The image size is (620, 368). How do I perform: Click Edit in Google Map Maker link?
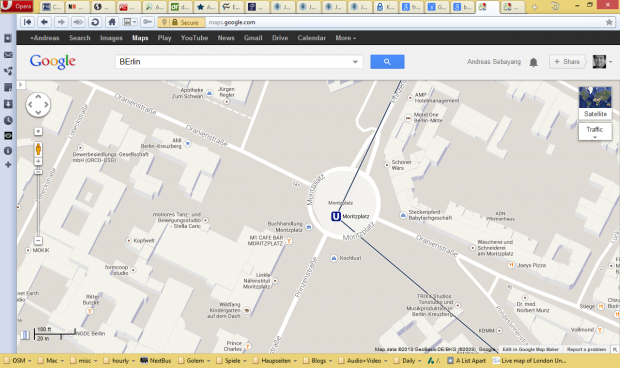(531, 349)
